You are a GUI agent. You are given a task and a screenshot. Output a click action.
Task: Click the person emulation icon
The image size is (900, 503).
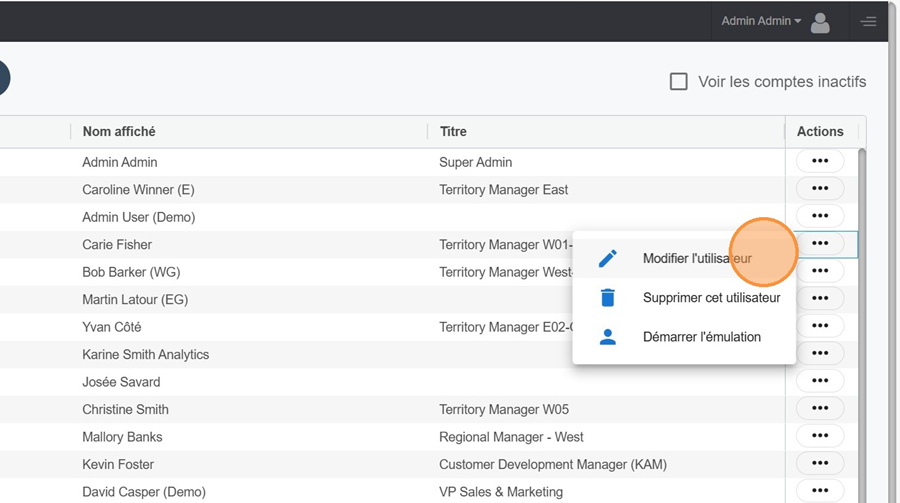607,337
